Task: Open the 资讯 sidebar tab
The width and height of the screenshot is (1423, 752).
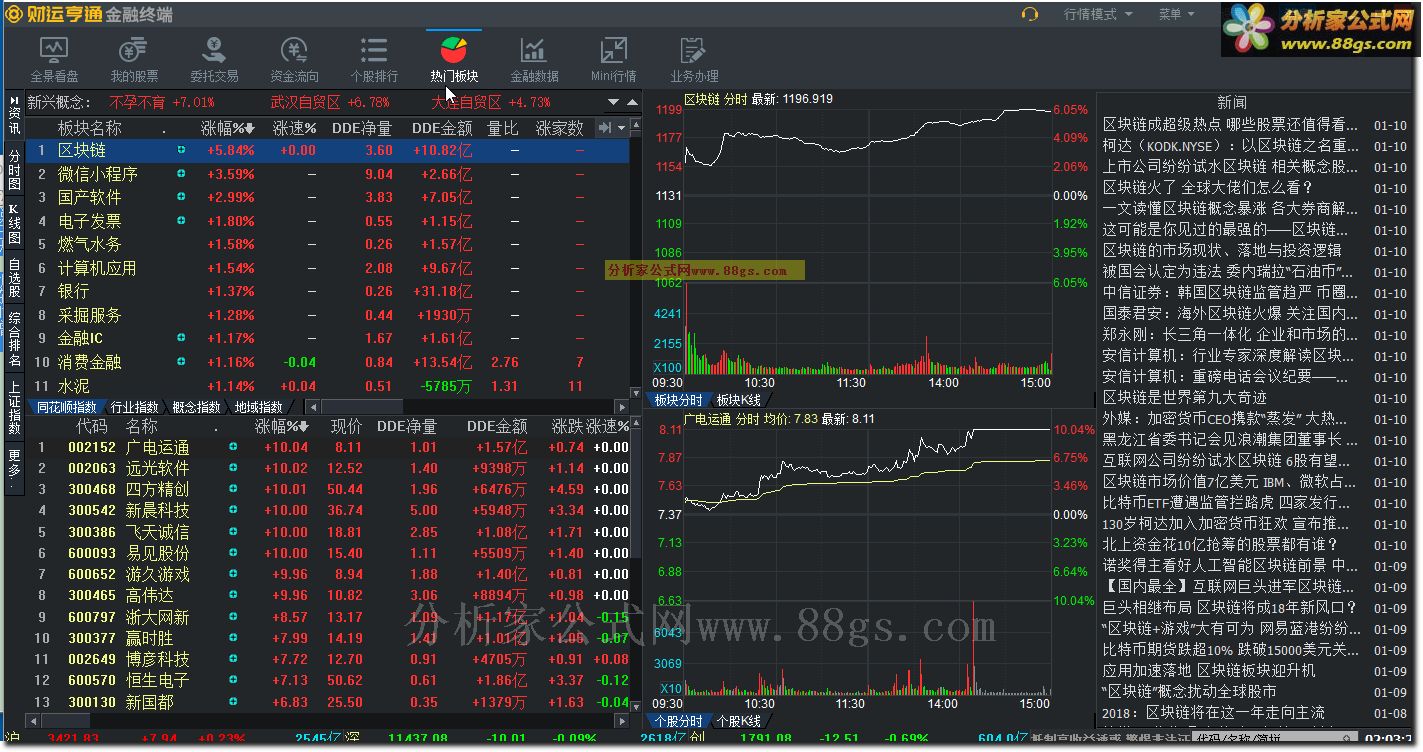Action: (14, 115)
